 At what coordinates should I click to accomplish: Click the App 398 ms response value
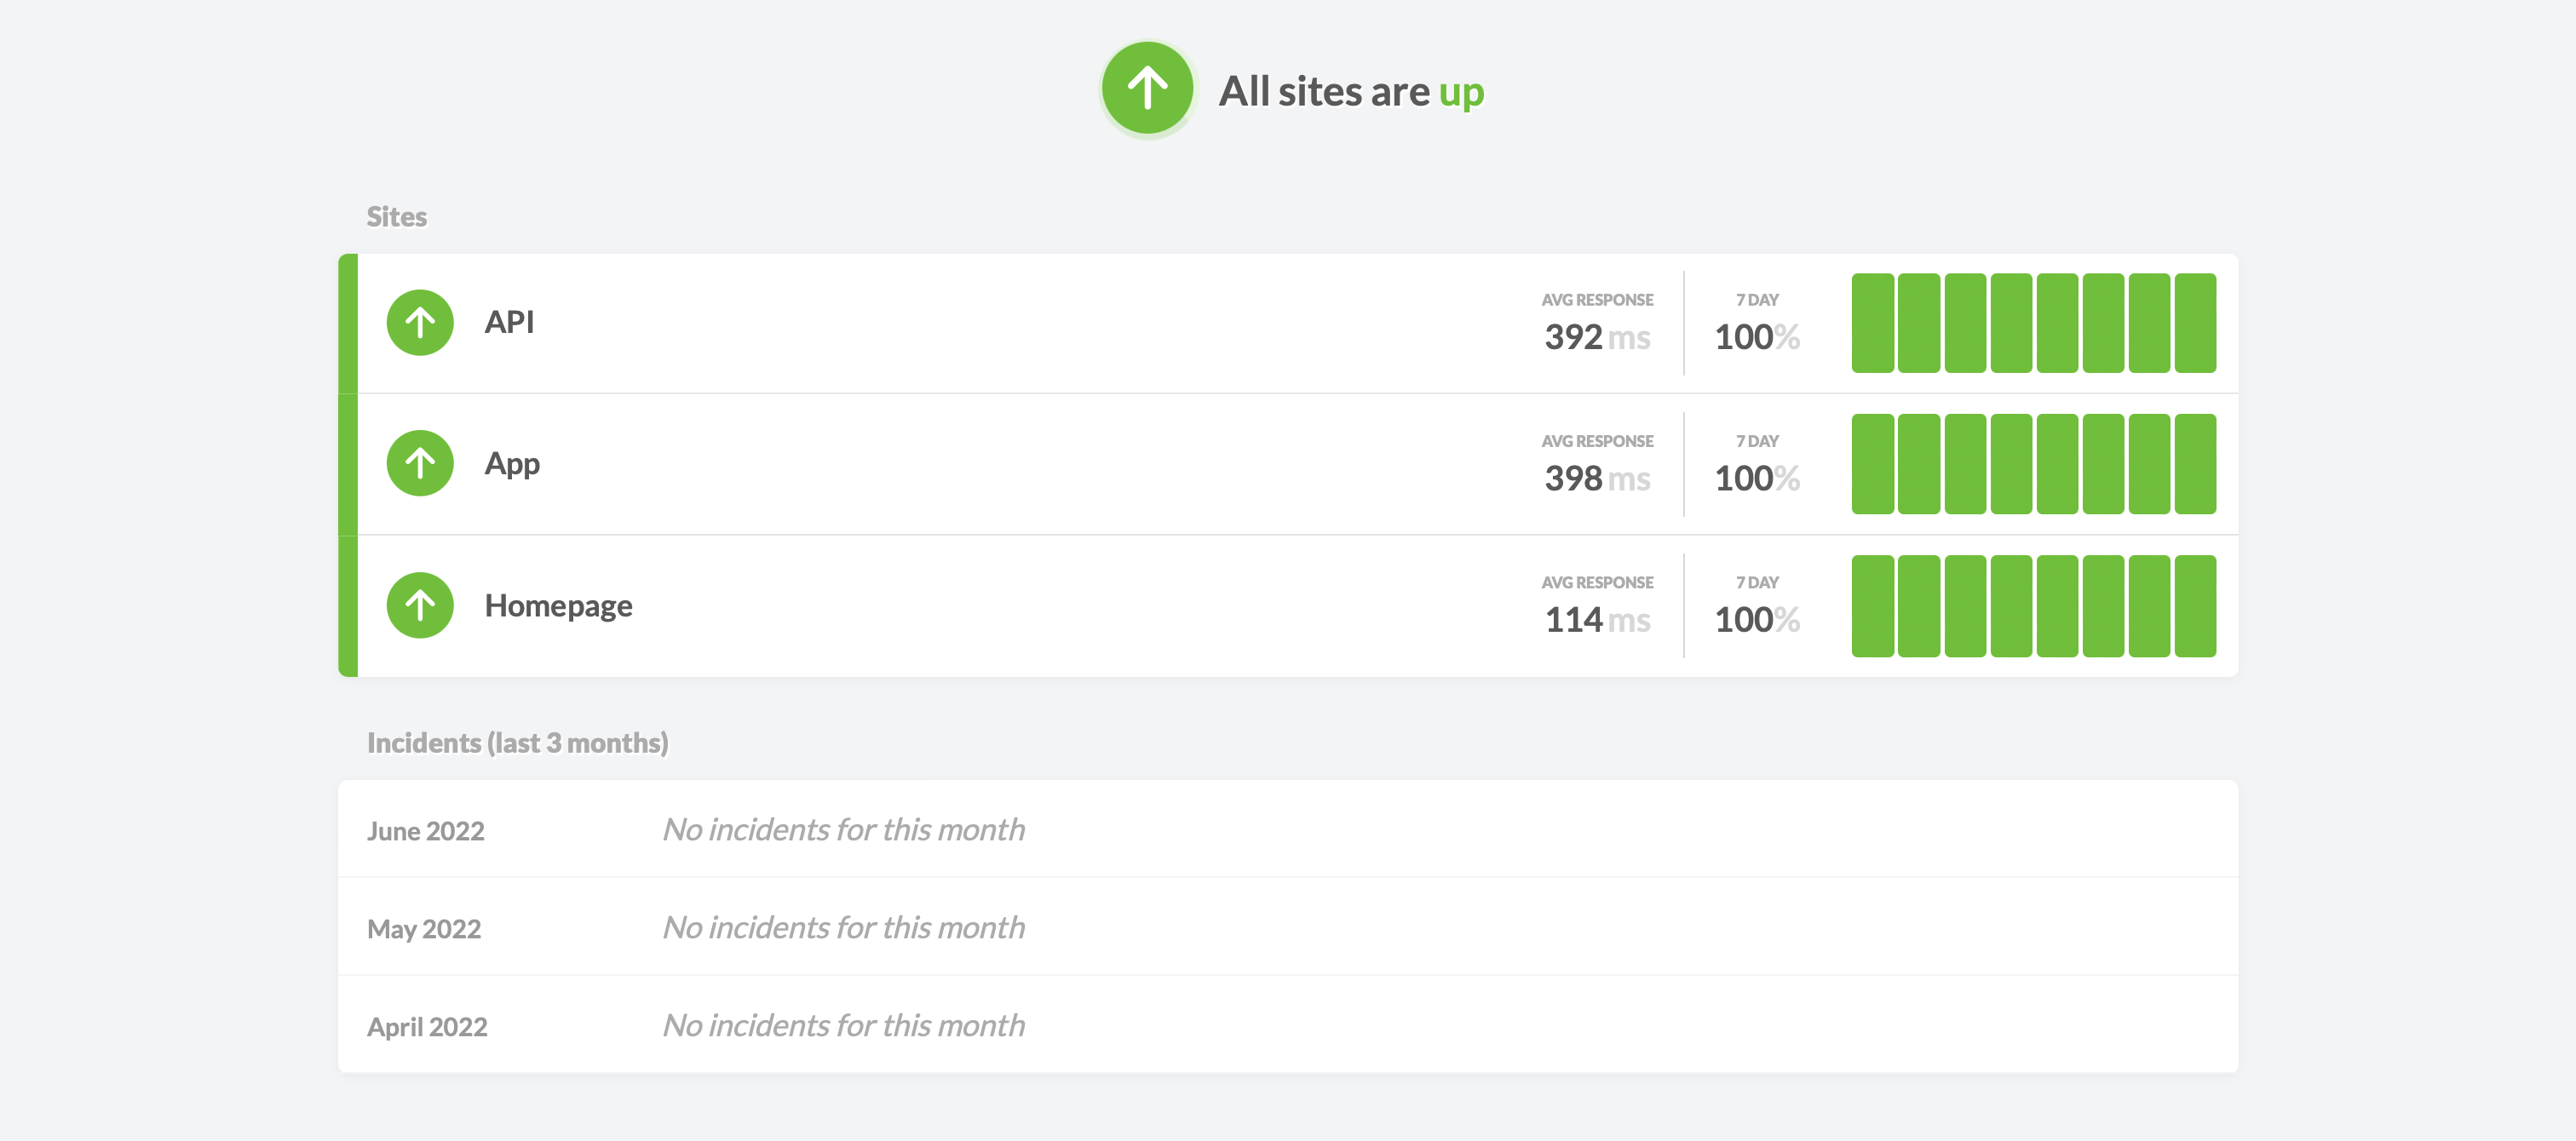pos(1596,478)
